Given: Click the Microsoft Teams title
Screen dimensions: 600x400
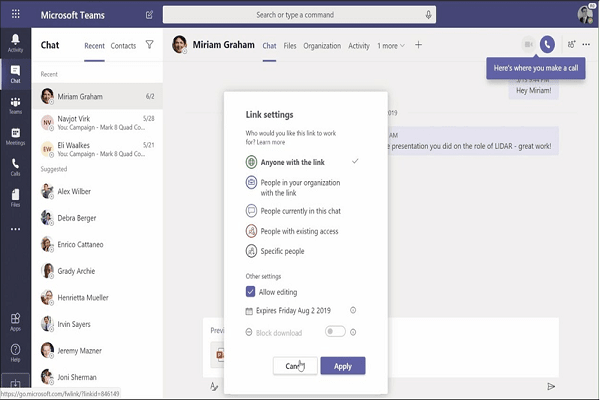Looking at the screenshot, I should (x=73, y=15).
